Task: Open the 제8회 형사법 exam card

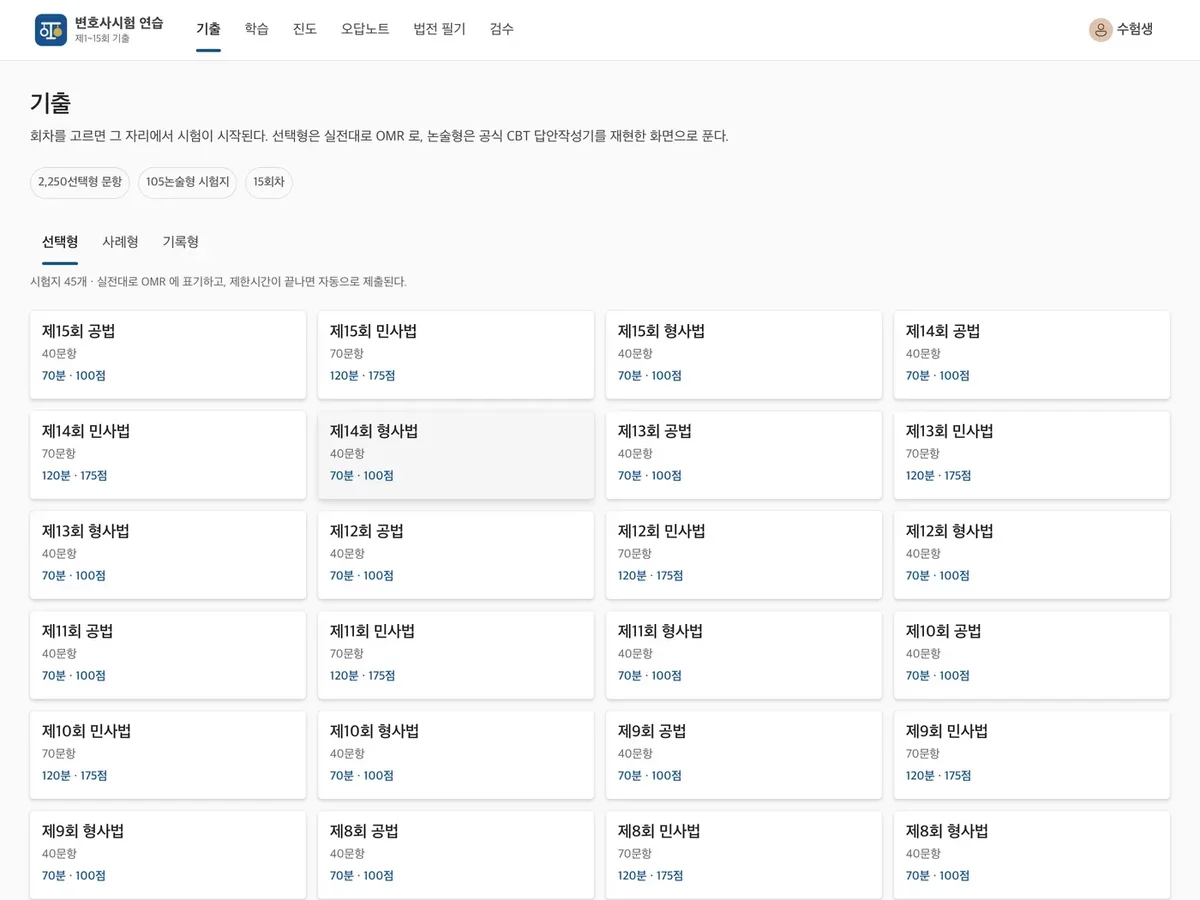Action: [x=1032, y=855]
